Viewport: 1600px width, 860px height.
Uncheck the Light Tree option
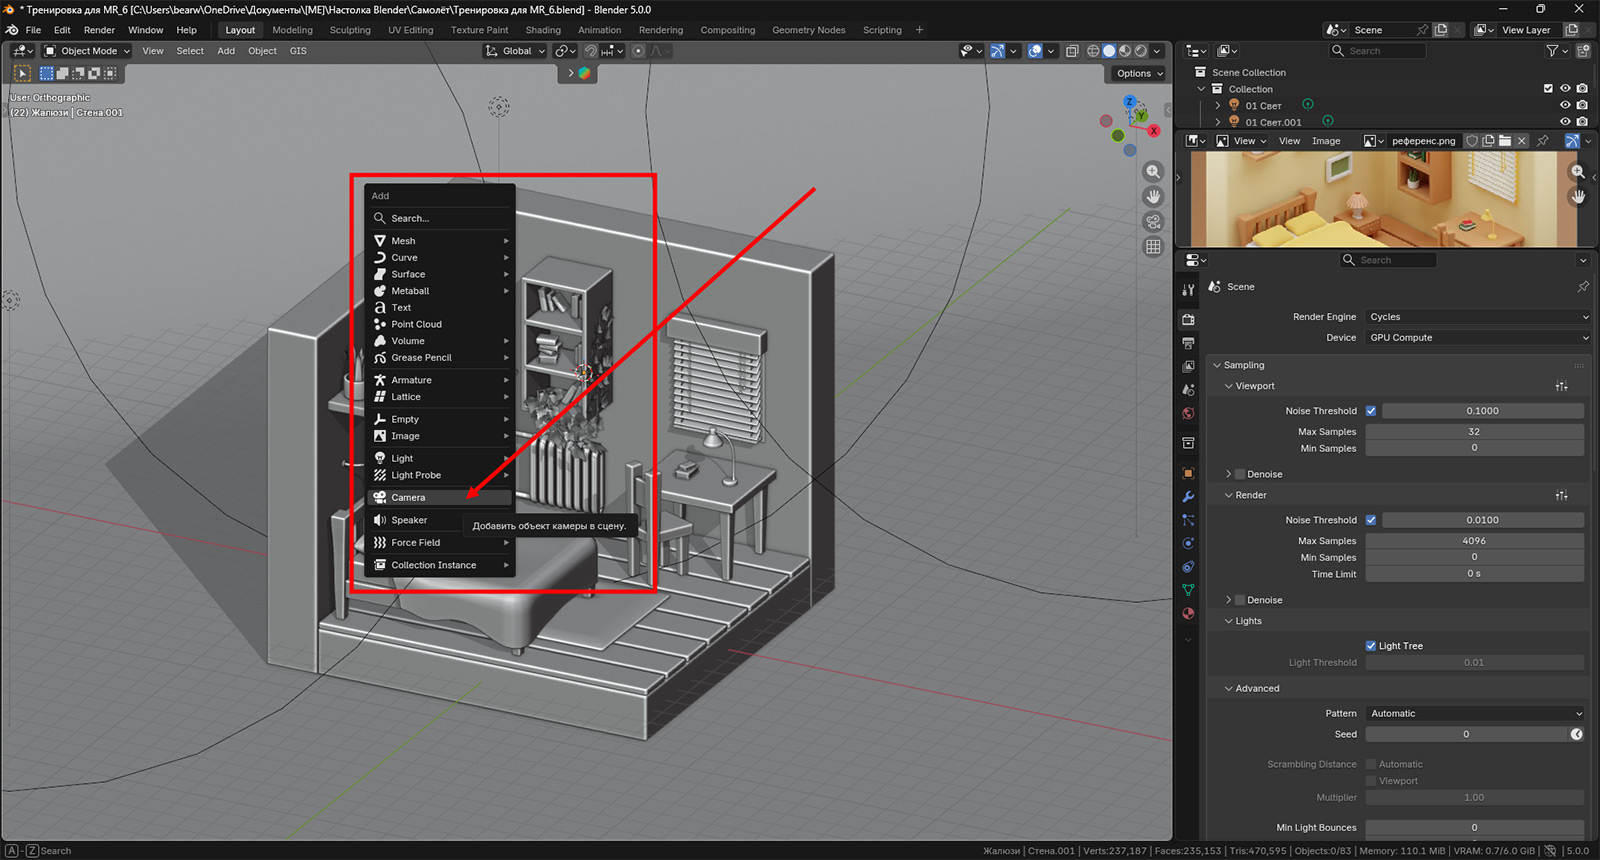(1371, 646)
